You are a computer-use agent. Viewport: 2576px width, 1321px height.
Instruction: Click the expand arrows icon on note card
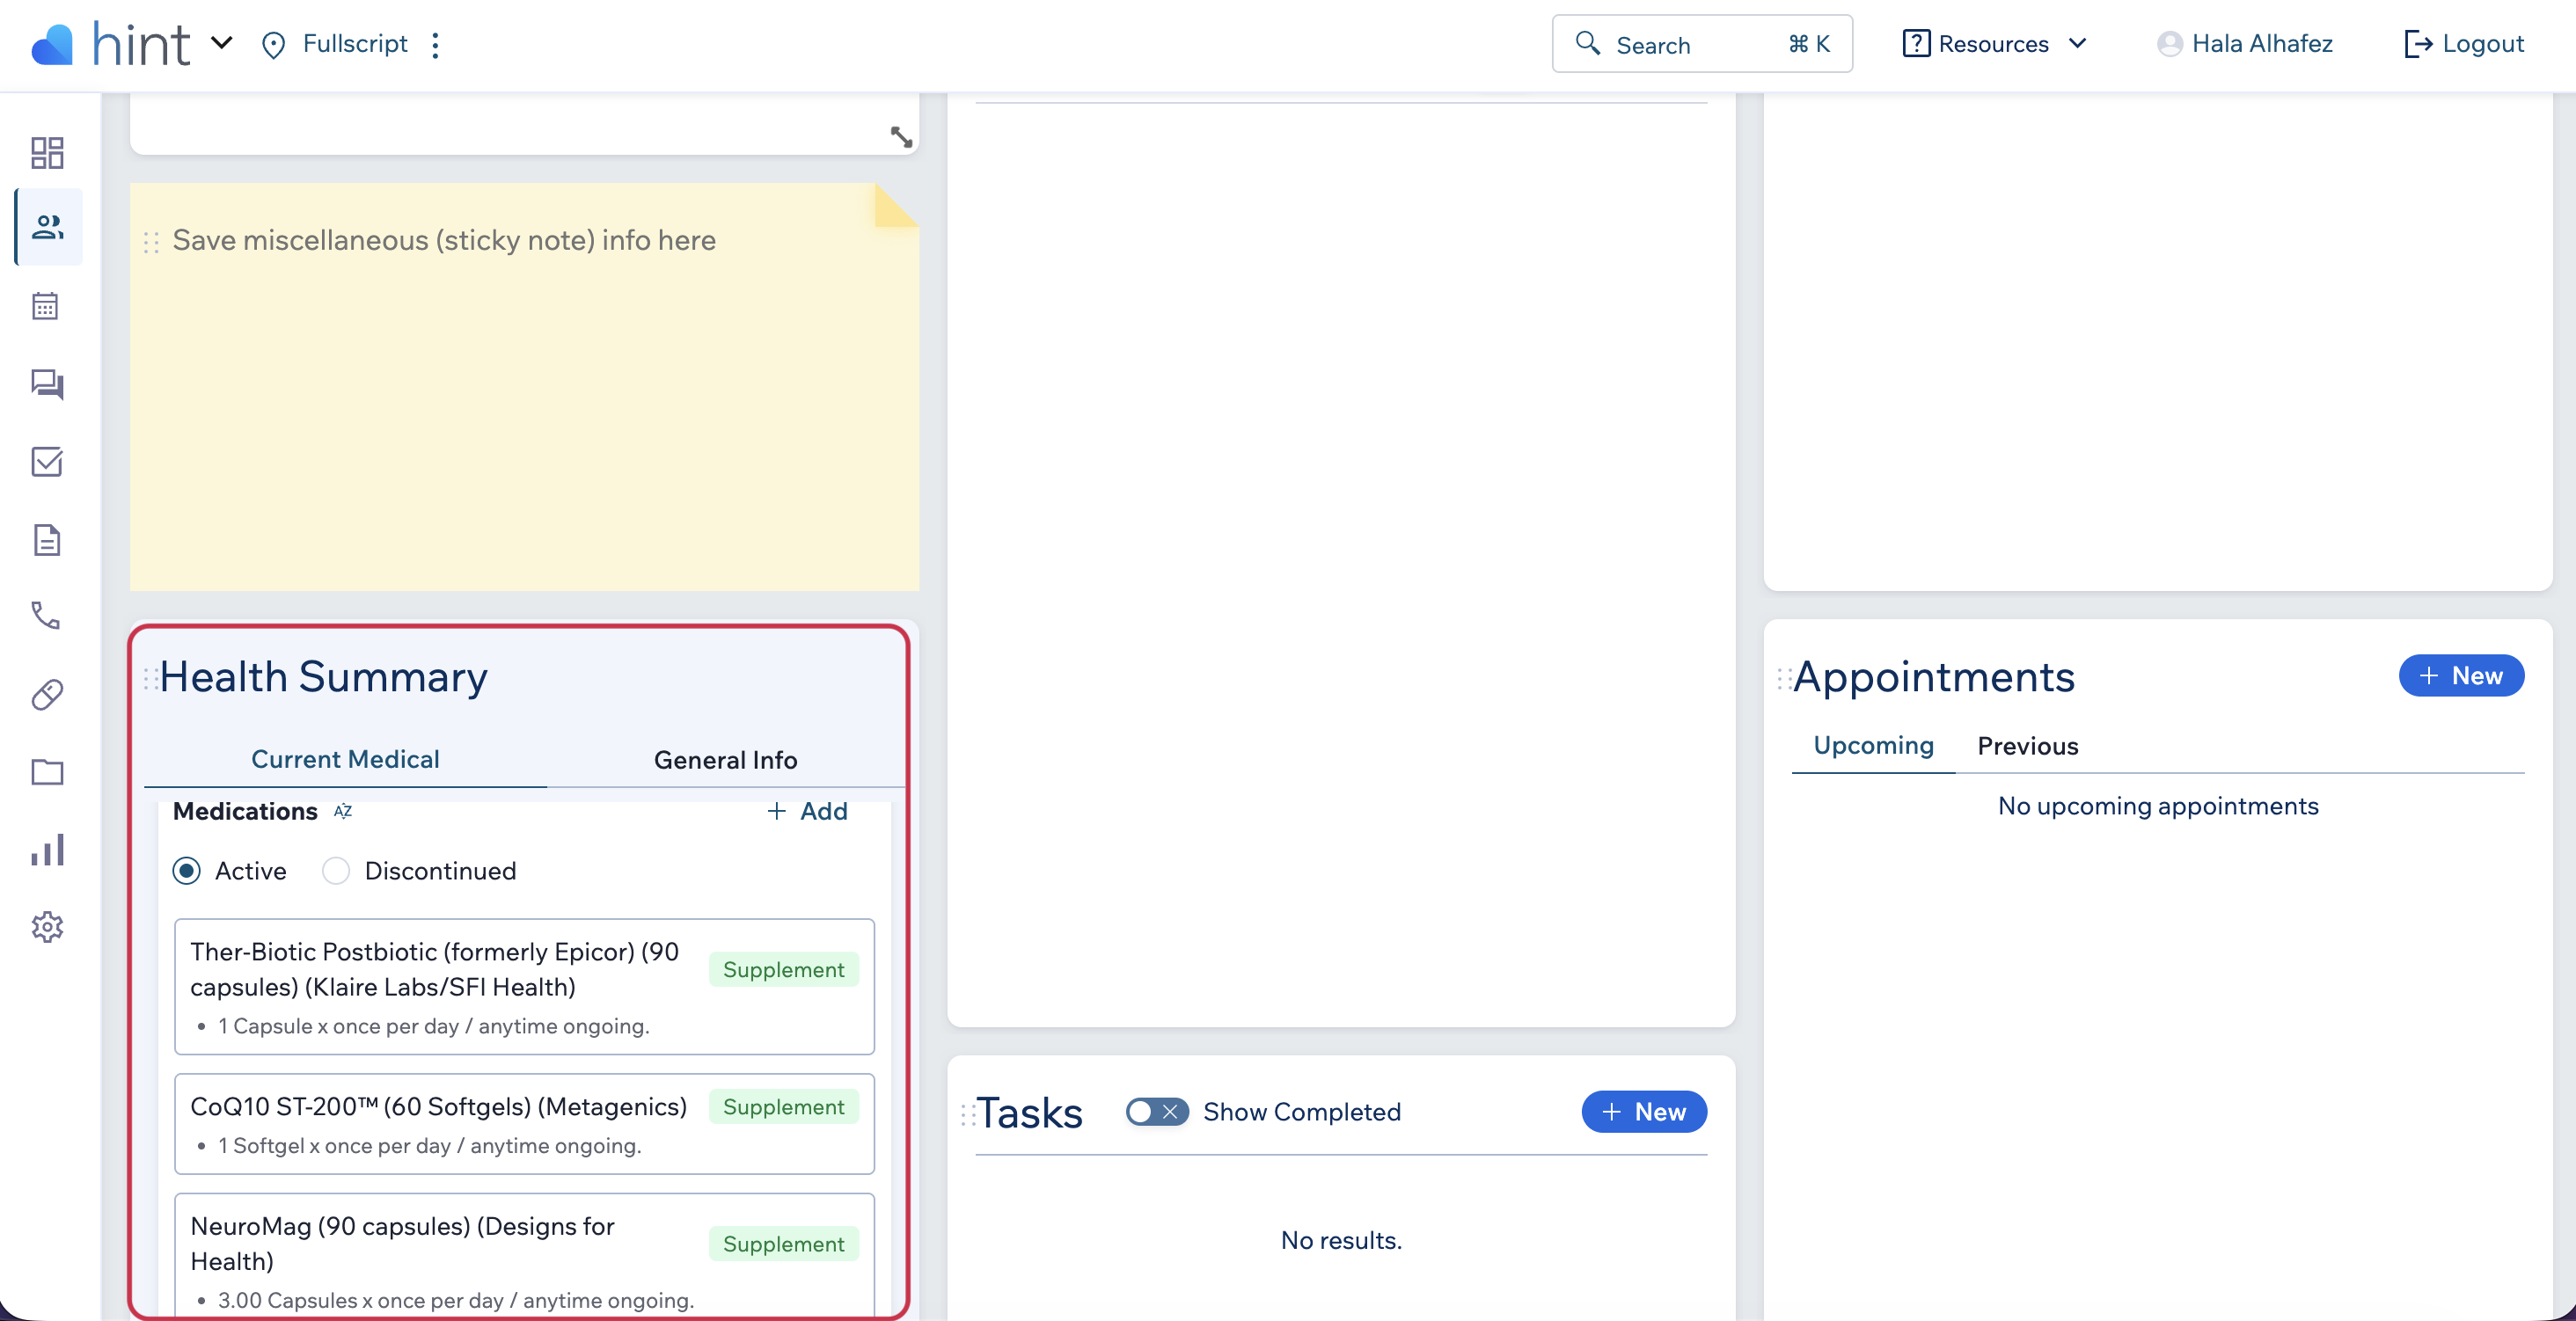click(x=900, y=137)
